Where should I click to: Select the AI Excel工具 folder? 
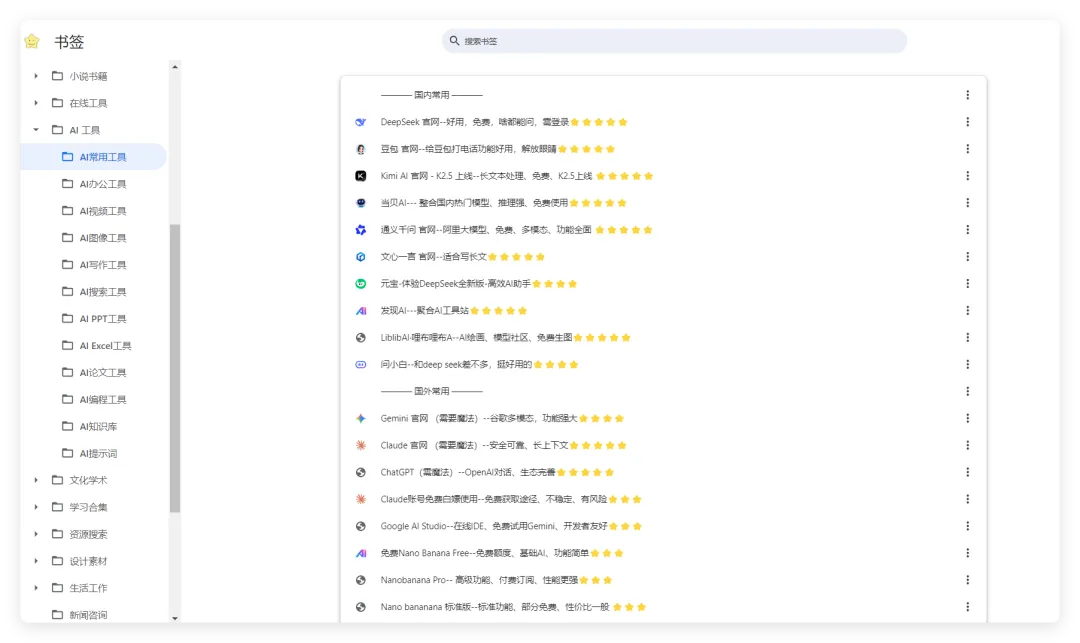(x=94, y=345)
